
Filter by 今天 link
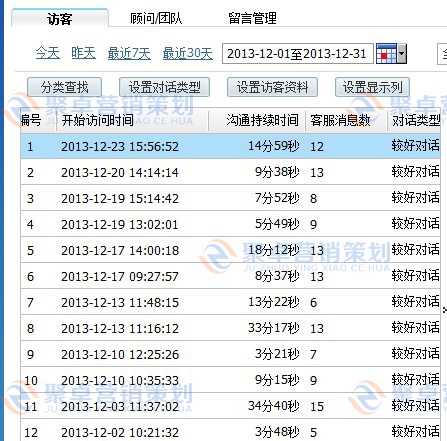[x=48, y=53]
